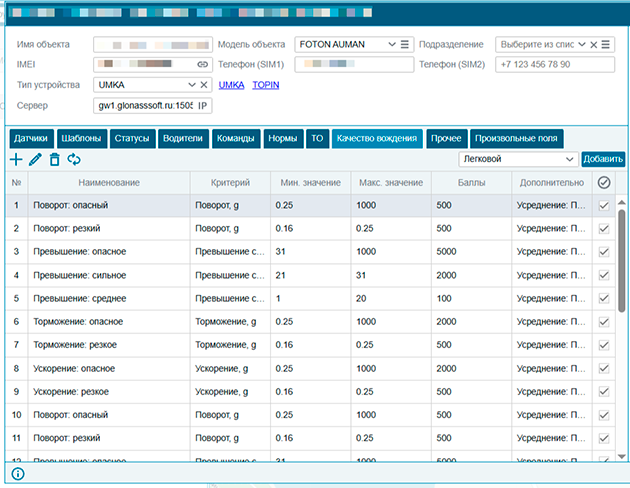Toggle checkbox for row 5 Превышение: среднее

(603, 298)
